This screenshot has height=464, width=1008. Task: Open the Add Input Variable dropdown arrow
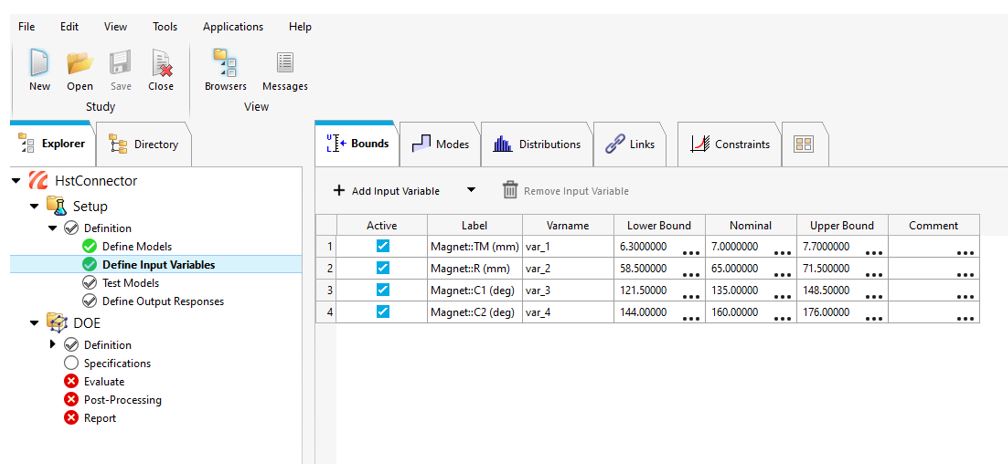[x=472, y=190]
